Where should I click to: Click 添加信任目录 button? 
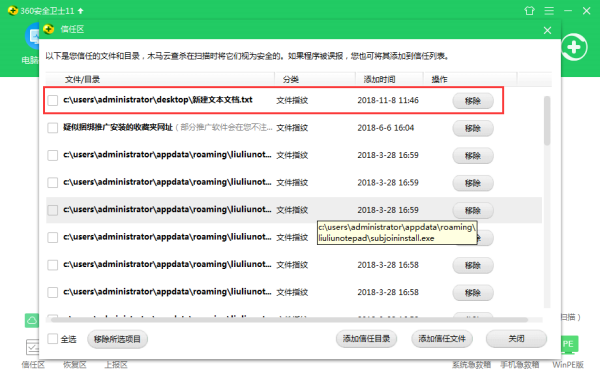(x=366, y=339)
